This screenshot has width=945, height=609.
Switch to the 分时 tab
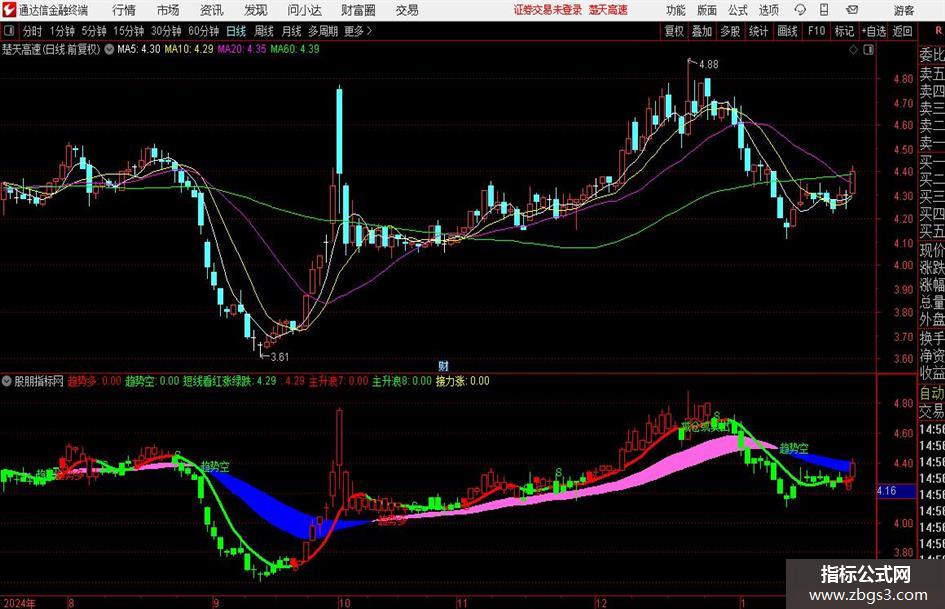pos(33,31)
